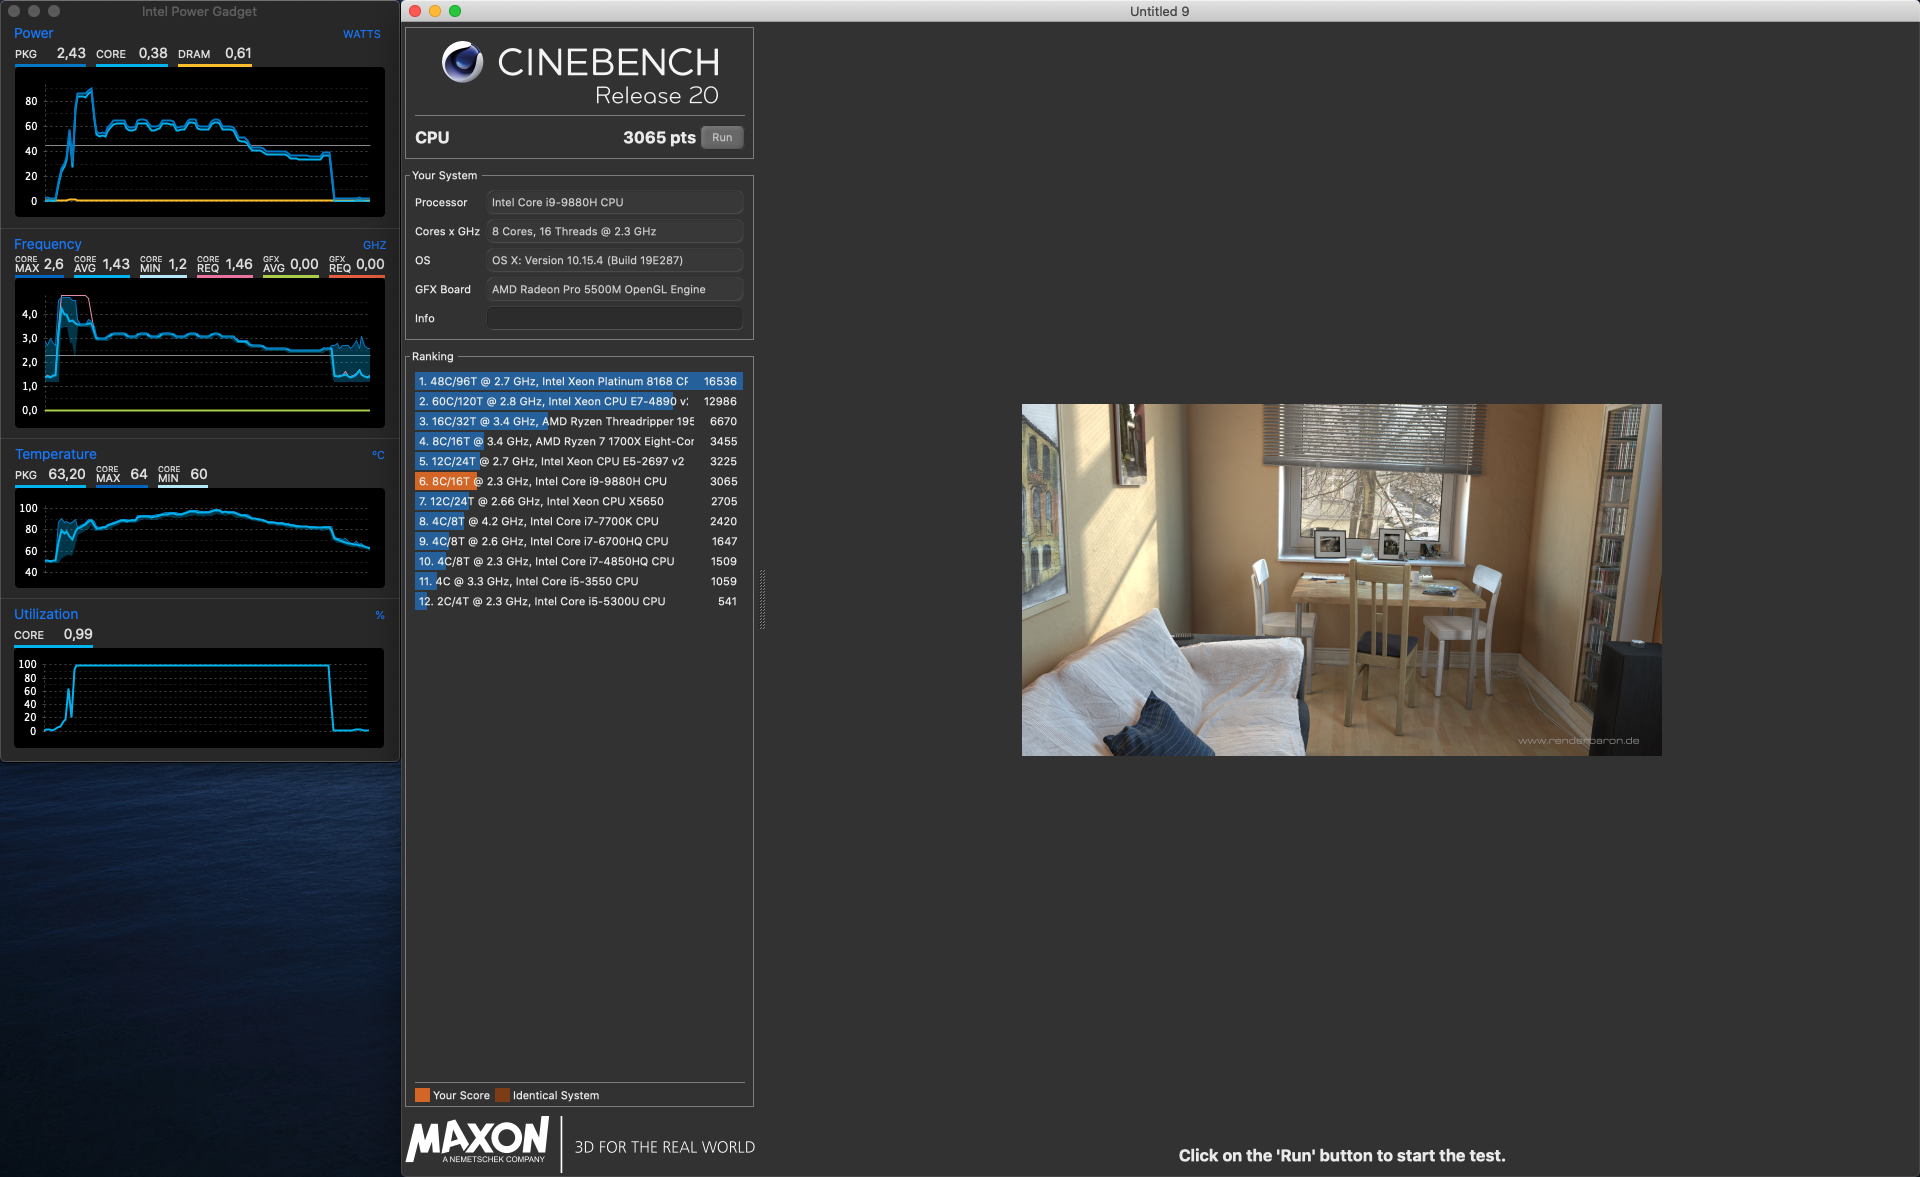Click the brown Identical System legend swatch

coord(502,1095)
